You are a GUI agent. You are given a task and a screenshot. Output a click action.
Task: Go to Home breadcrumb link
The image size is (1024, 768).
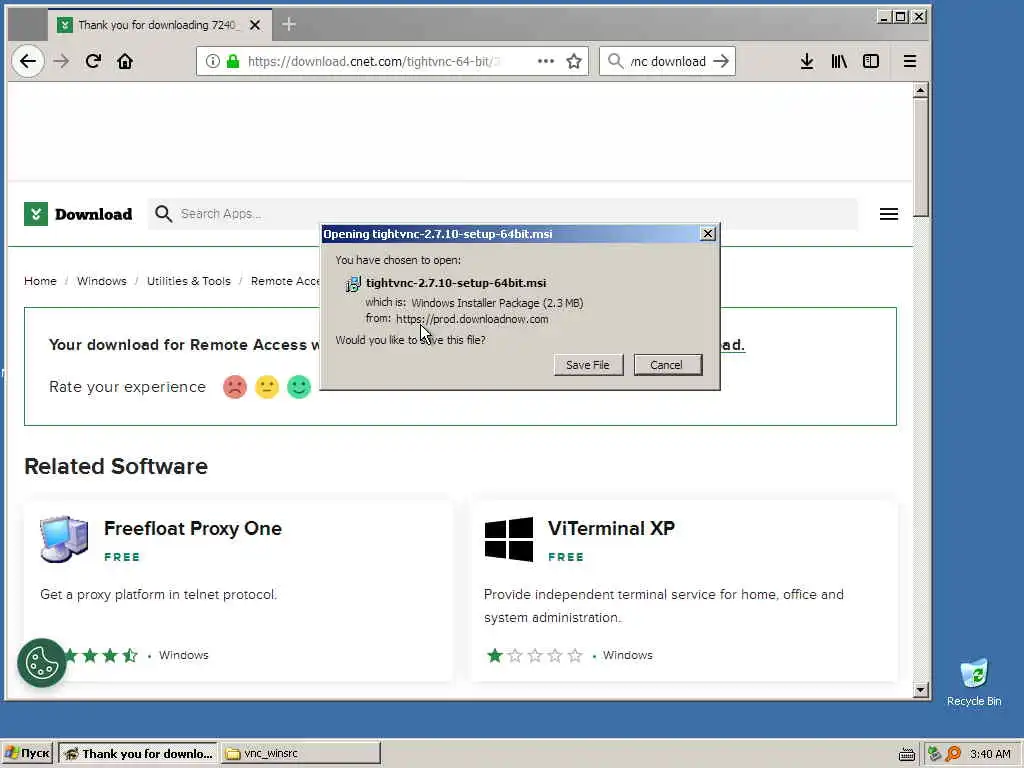pyautogui.click(x=40, y=281)
